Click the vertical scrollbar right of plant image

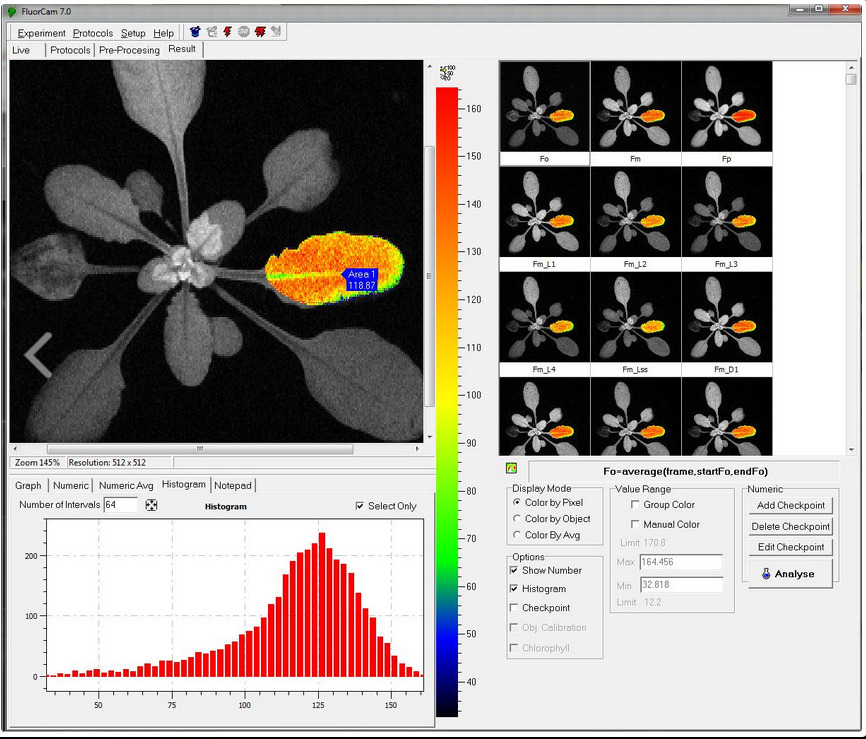click(x=429, y=276)
